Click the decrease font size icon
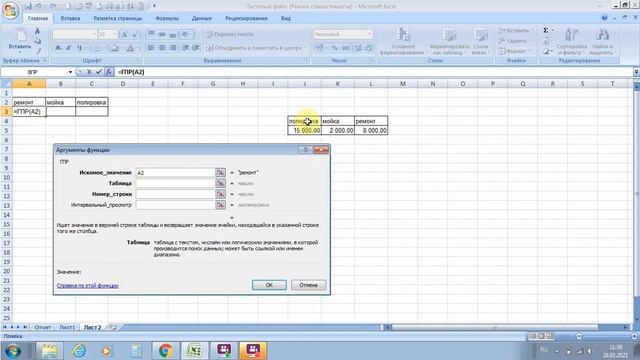The image size is (640, 360). coord(135,35)
